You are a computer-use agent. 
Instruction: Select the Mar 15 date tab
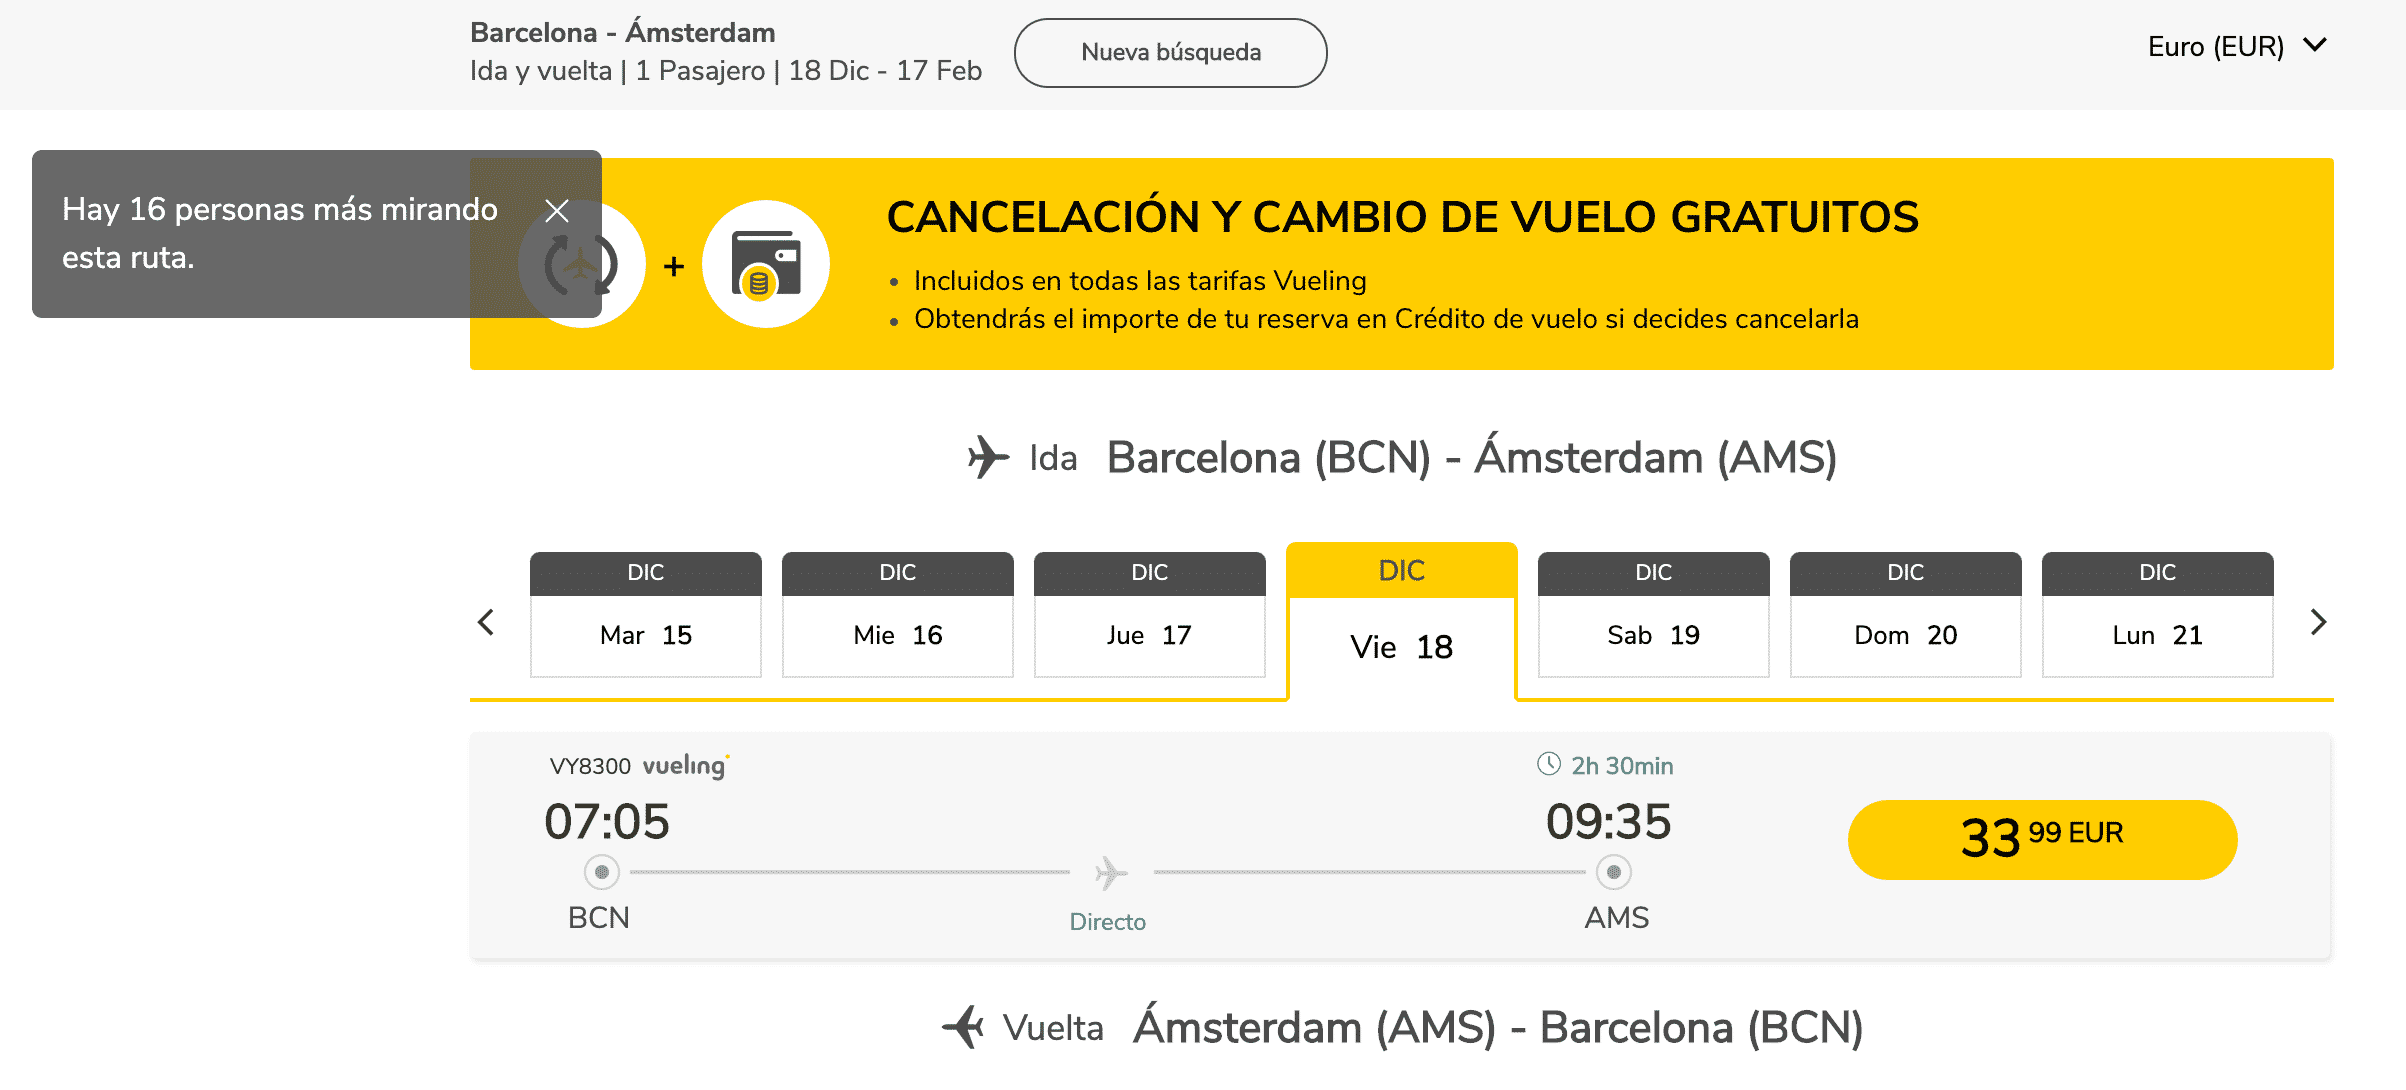pos(646,614)
